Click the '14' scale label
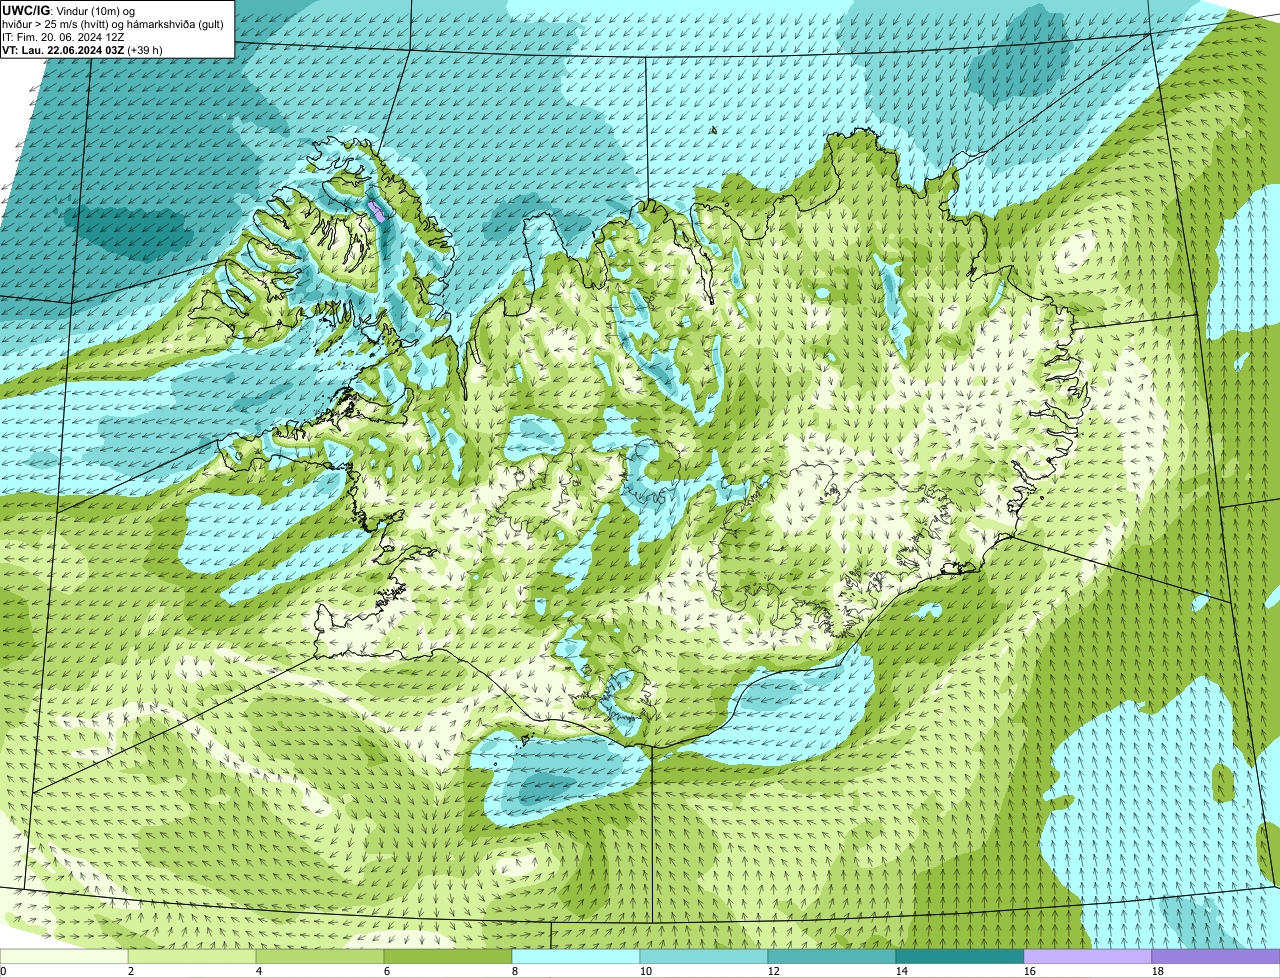The image size is (1280, 978). 902,971
